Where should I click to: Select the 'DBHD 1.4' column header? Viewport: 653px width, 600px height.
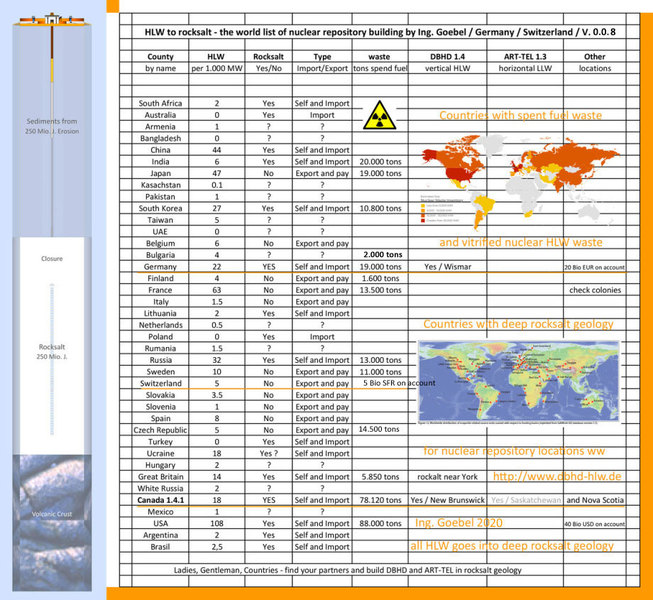pyautogui.click(x=438, y=58)
